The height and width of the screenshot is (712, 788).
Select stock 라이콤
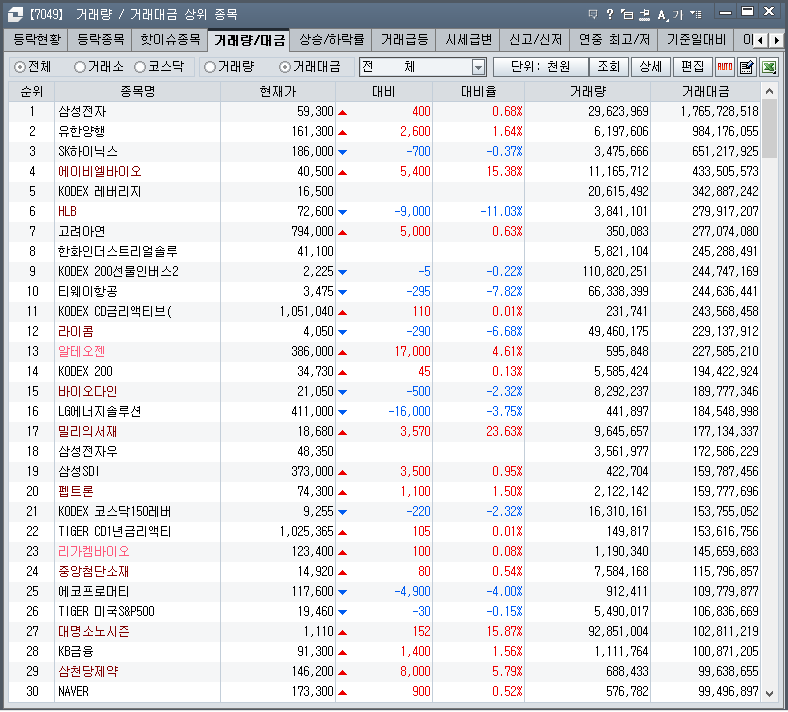point(76,332)
